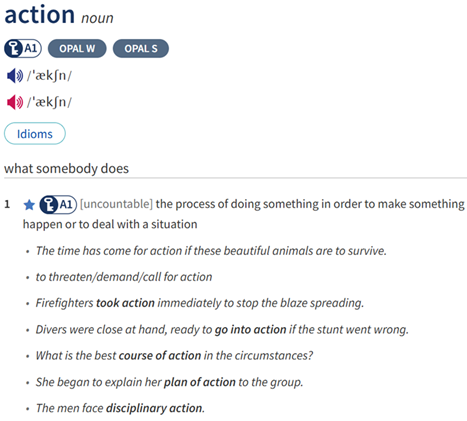The height and width of the screenshot is (421, 467).
Task: Click the bold phrase 'disciplinary action'
Action: pos(154,408)
